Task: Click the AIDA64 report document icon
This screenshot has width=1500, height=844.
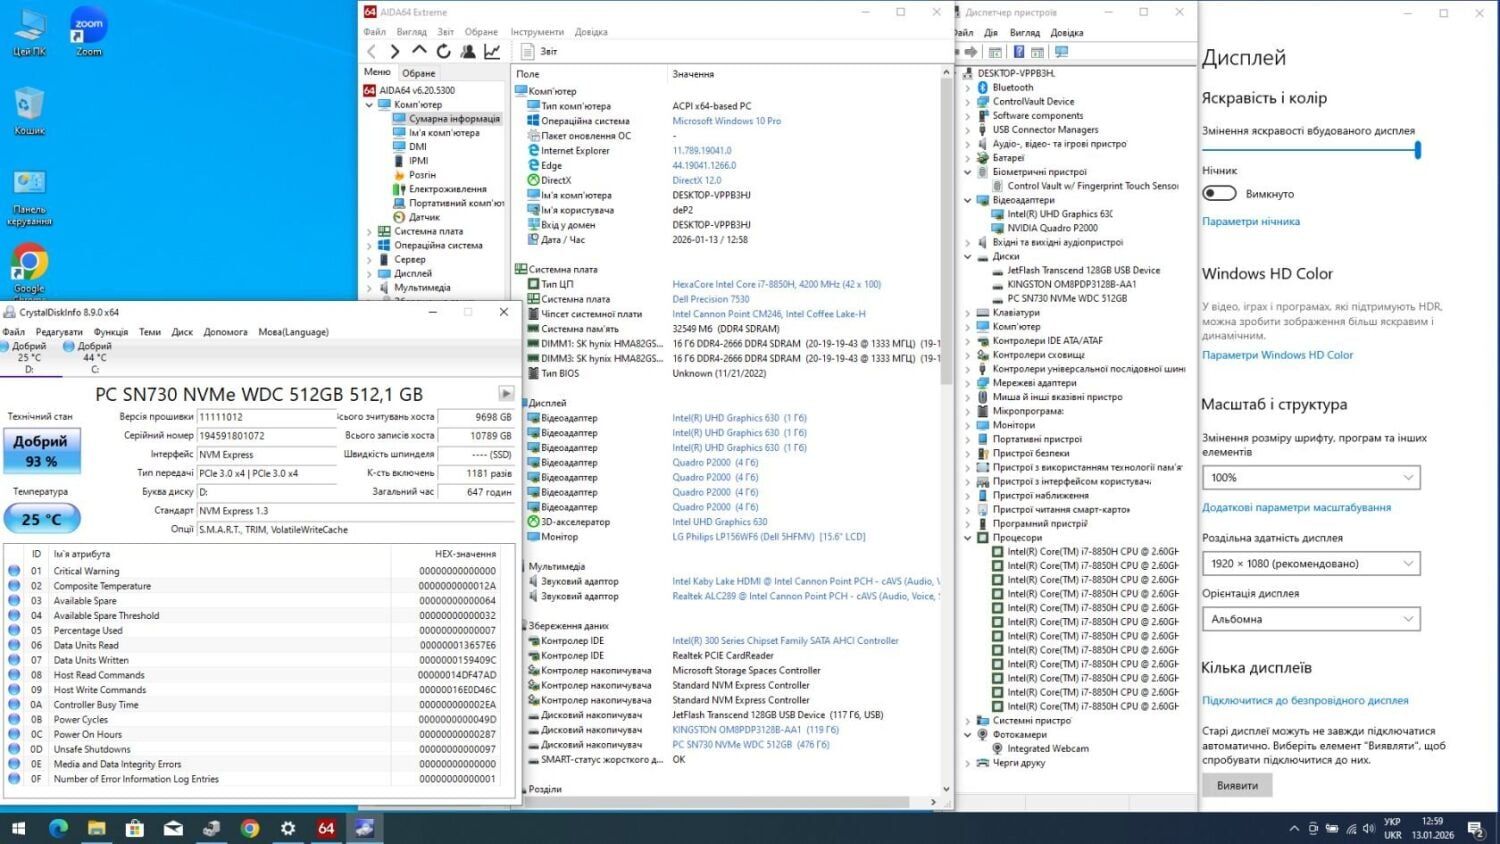Action: pos(528,51)
